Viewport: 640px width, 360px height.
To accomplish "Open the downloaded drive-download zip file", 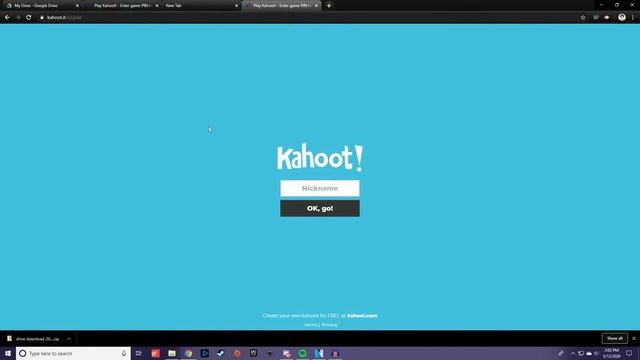I will click(34, 339).
